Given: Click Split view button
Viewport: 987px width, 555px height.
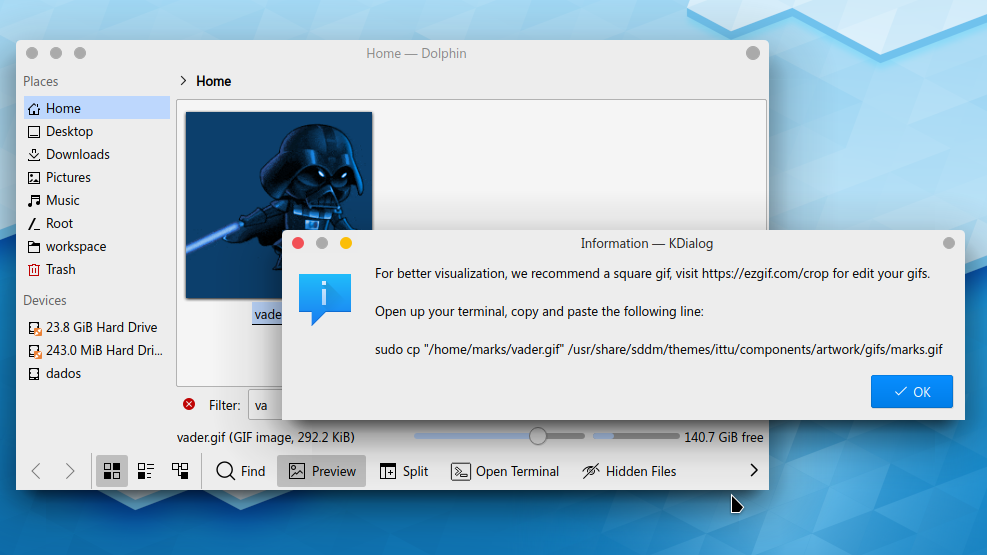Looking at the screenshot, I should tap(404, 471).
